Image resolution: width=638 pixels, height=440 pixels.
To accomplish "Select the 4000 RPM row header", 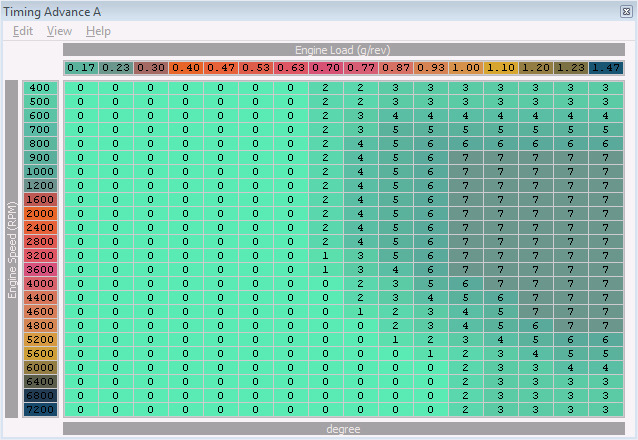I will coord(40,284).
